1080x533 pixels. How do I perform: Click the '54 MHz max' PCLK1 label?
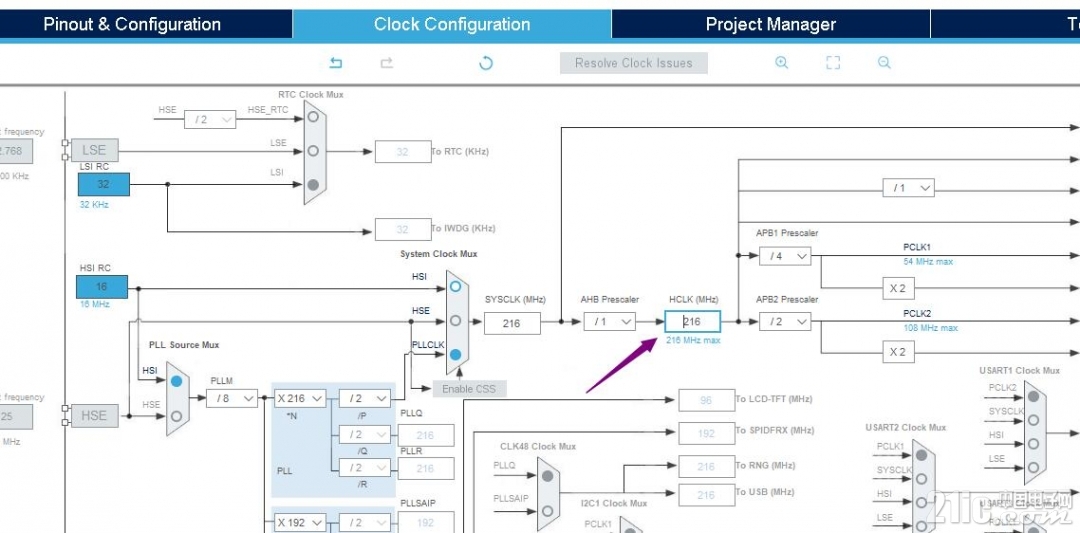tap(928, 262)
